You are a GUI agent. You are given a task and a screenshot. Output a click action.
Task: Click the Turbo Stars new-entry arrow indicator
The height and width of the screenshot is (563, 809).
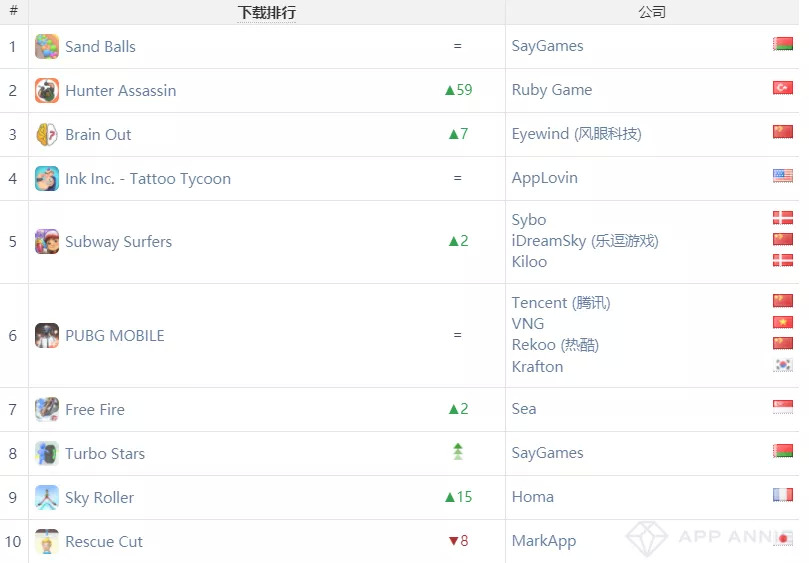458,452
